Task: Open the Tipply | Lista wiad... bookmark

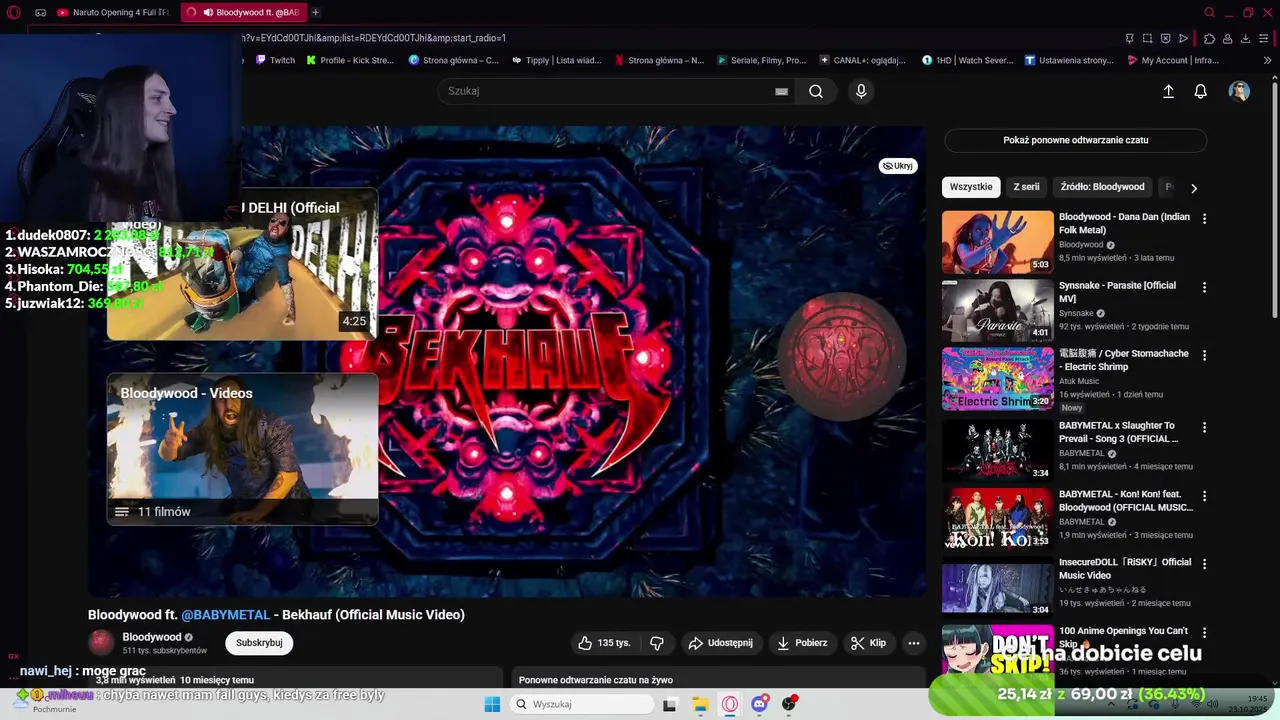Action: [x=556, y=60]
